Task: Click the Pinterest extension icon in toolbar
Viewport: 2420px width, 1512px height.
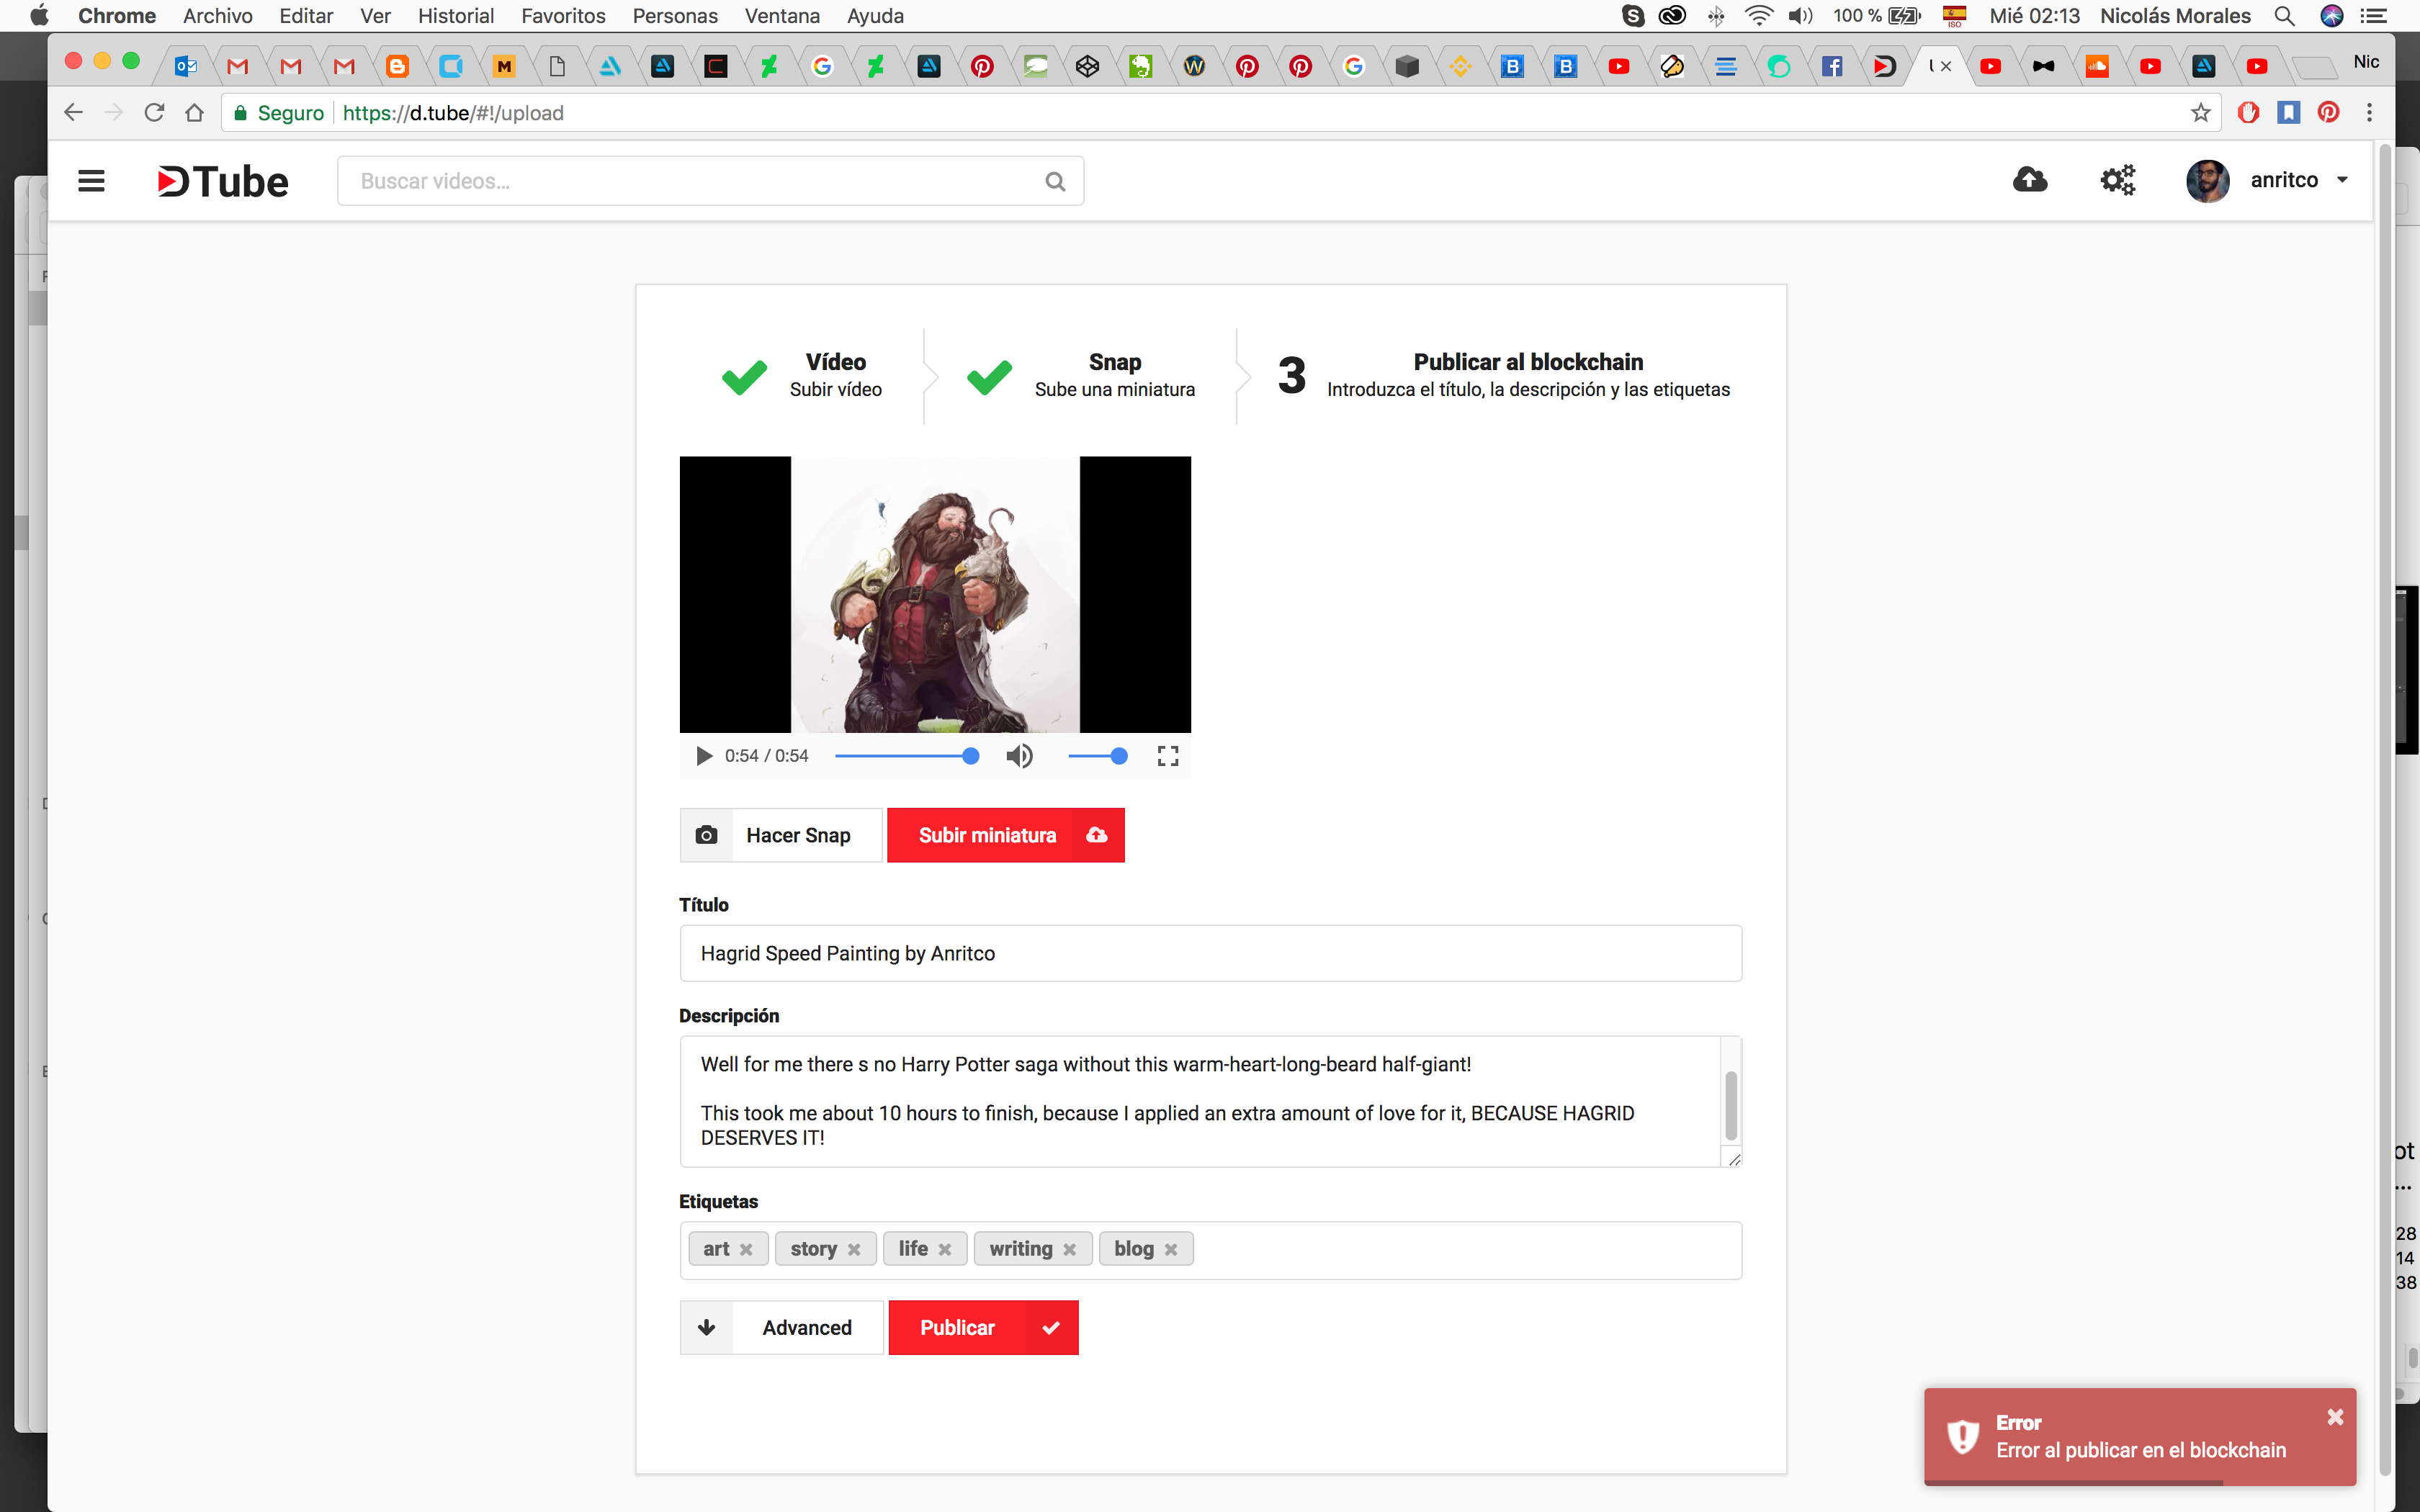Action: (2329, 112)
